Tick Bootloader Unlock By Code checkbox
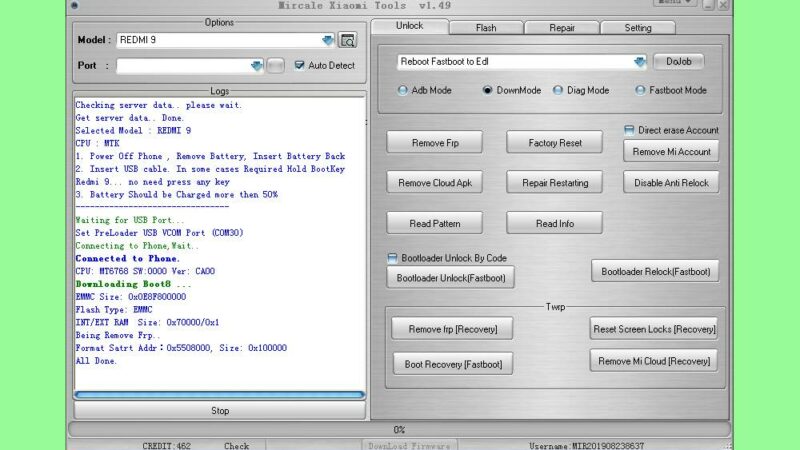 tap(392, 258)
